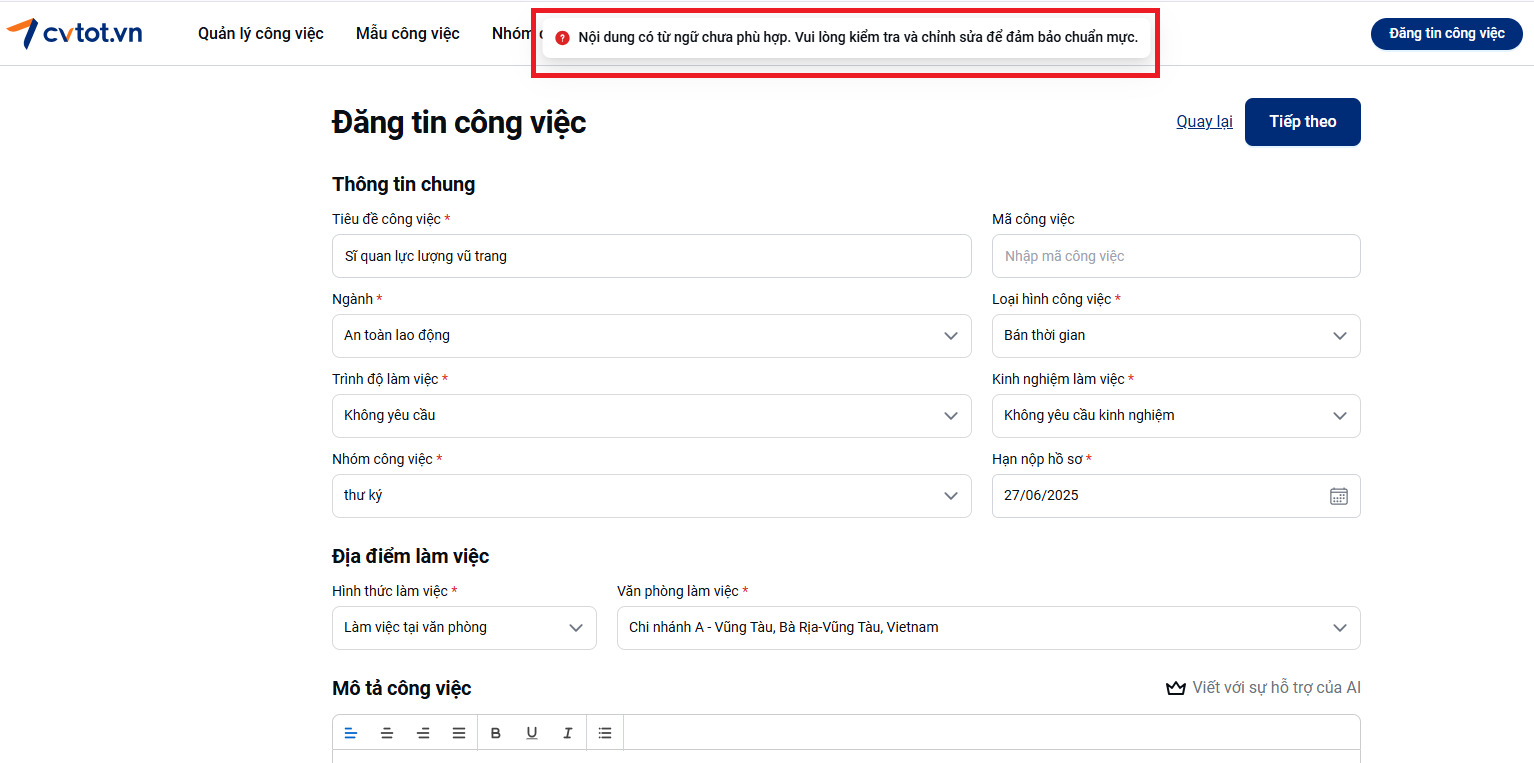Insert a bulleted list in the editor
The image size is (1534, 763).
(x=605, y=733)
